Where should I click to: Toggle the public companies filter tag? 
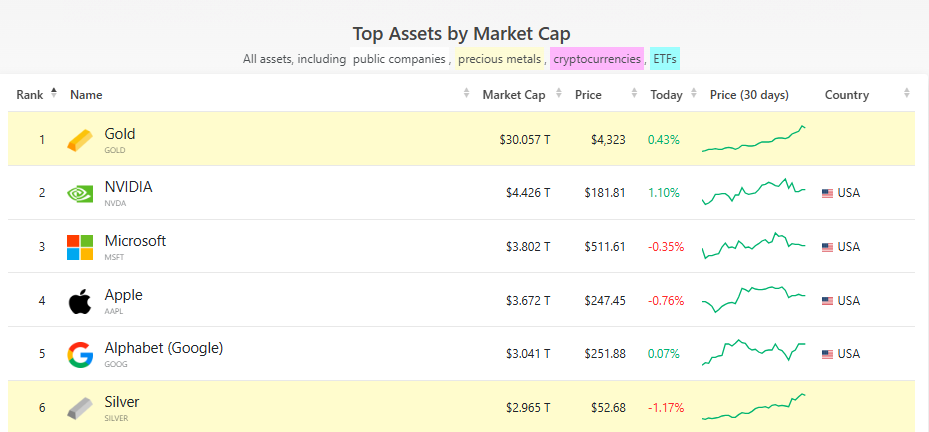click(399, 59)
